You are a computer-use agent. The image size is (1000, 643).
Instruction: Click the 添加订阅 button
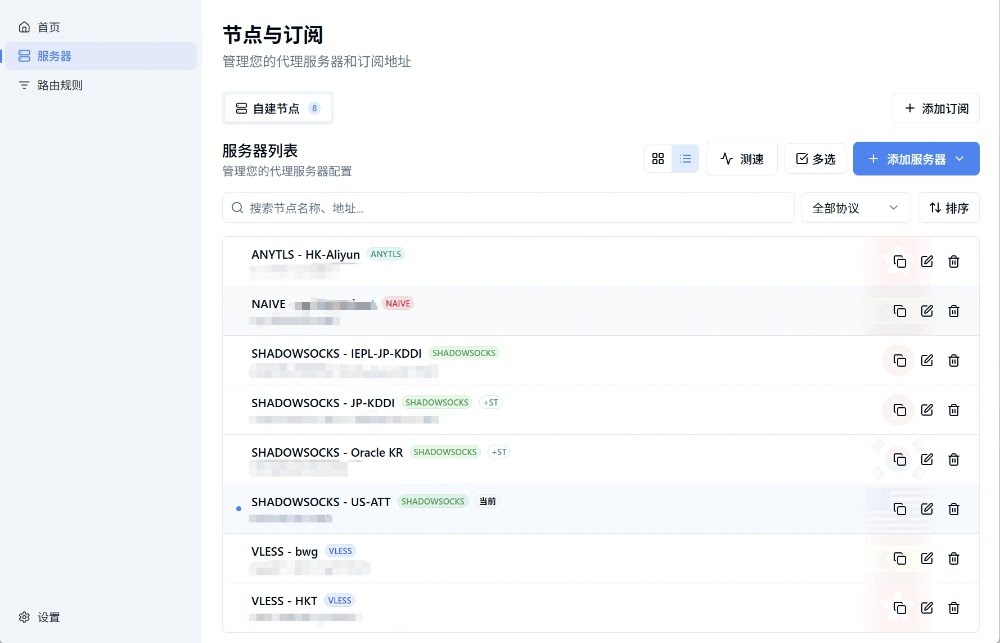tap(936, 108)
